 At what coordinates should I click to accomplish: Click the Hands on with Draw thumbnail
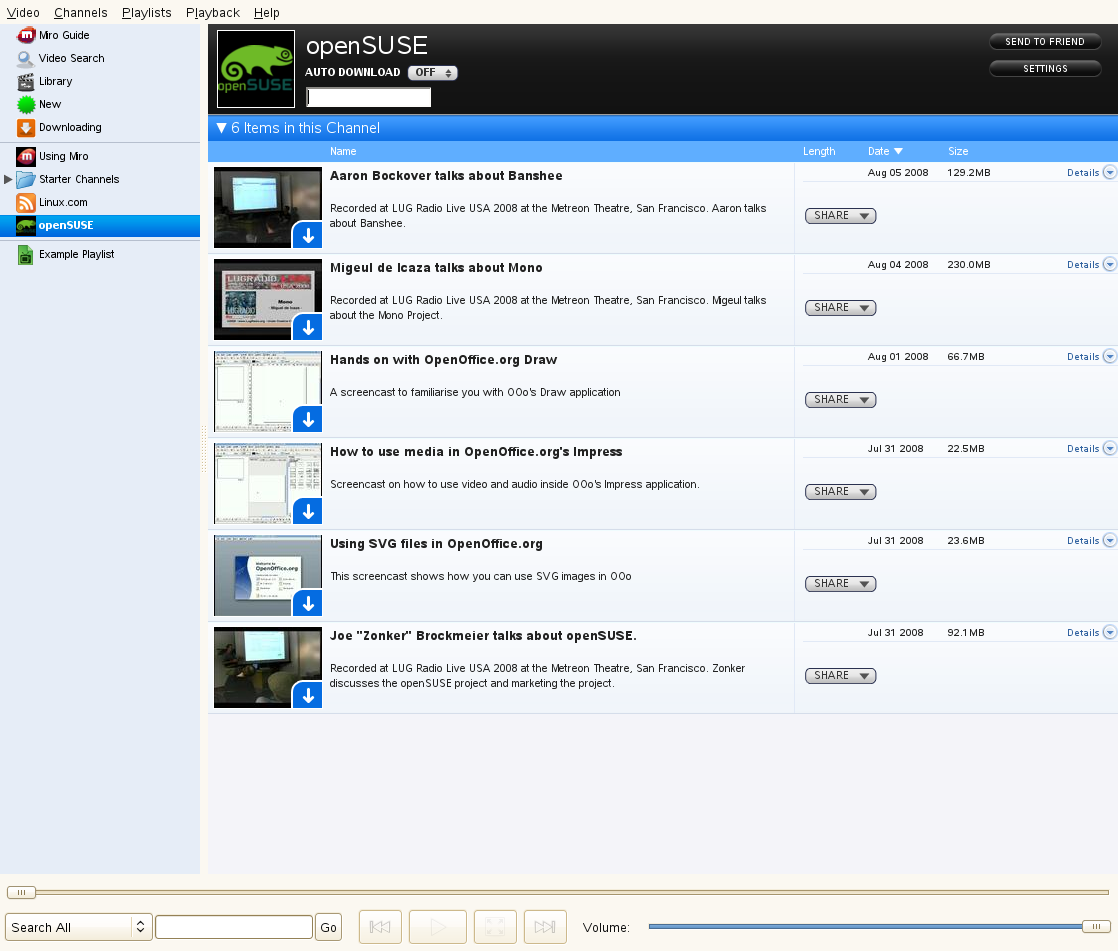coord(267,391)
